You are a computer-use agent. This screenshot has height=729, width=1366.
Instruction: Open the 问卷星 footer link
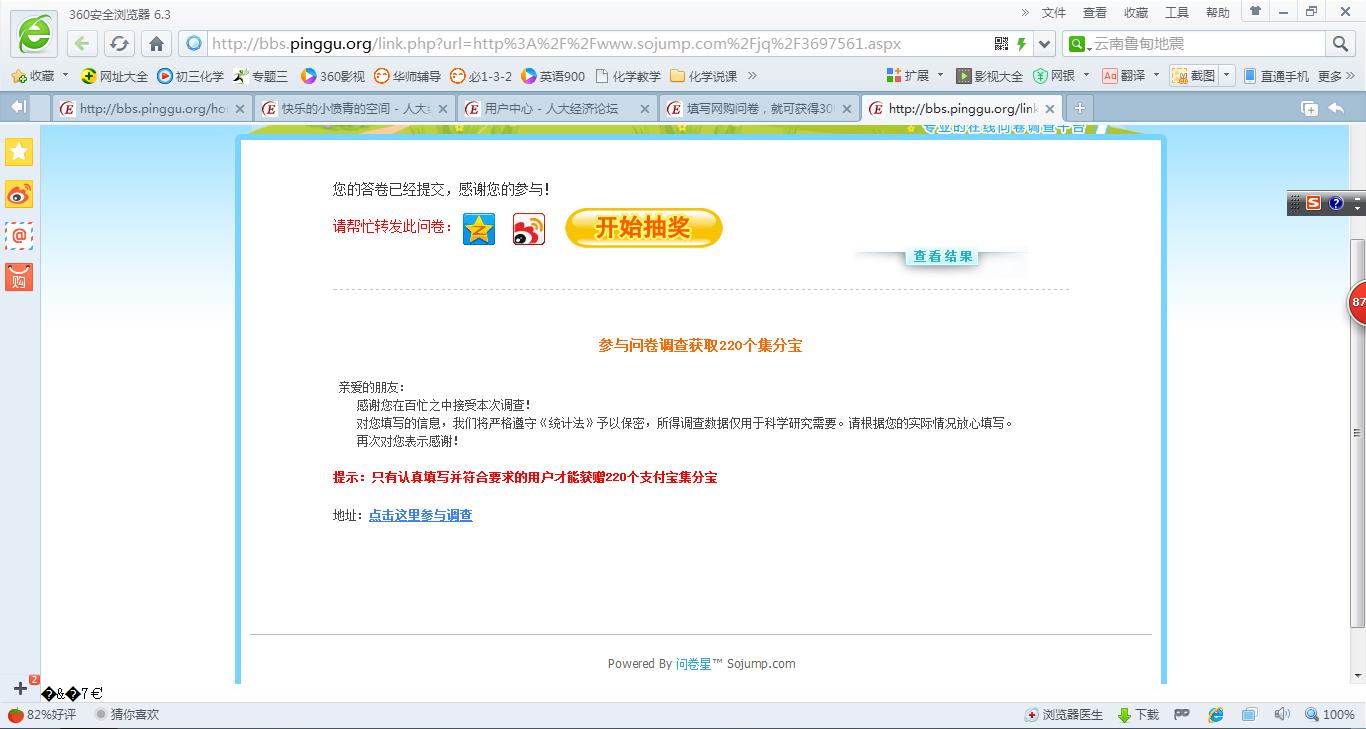(693, 663)
